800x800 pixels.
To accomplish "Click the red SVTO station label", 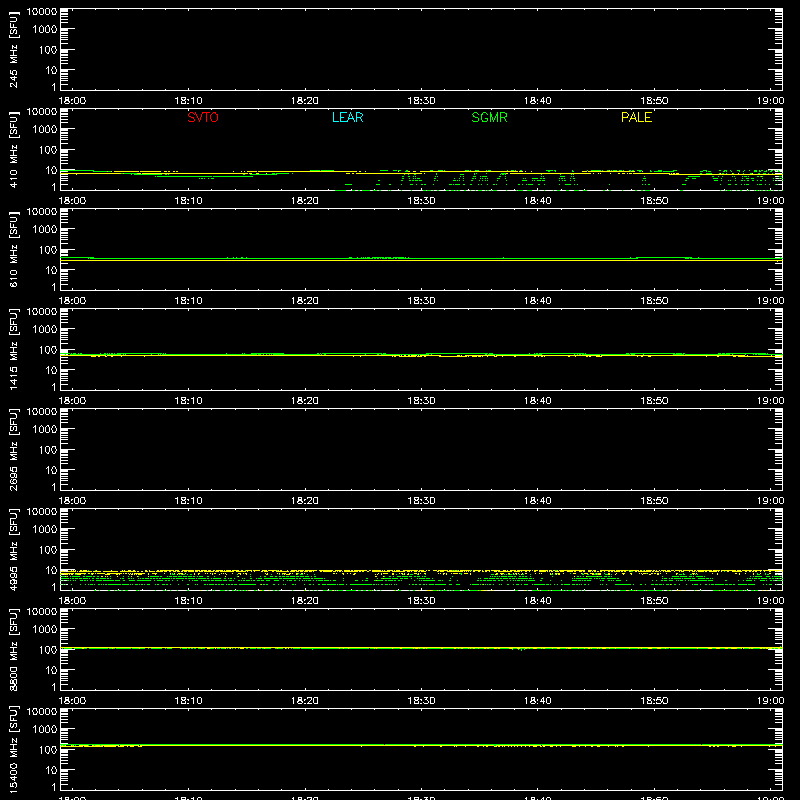I will click(x=203, y=117).
